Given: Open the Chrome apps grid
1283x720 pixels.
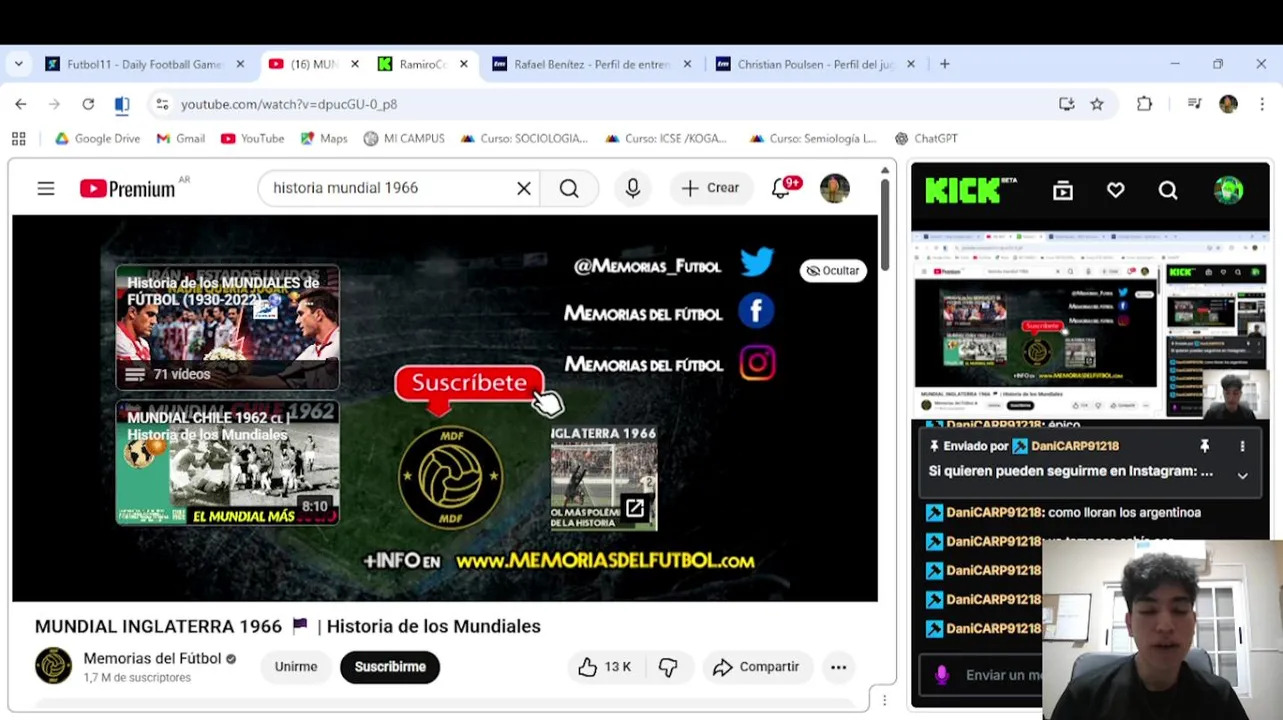Looking at the screenshot, I should tap(18, 139).
